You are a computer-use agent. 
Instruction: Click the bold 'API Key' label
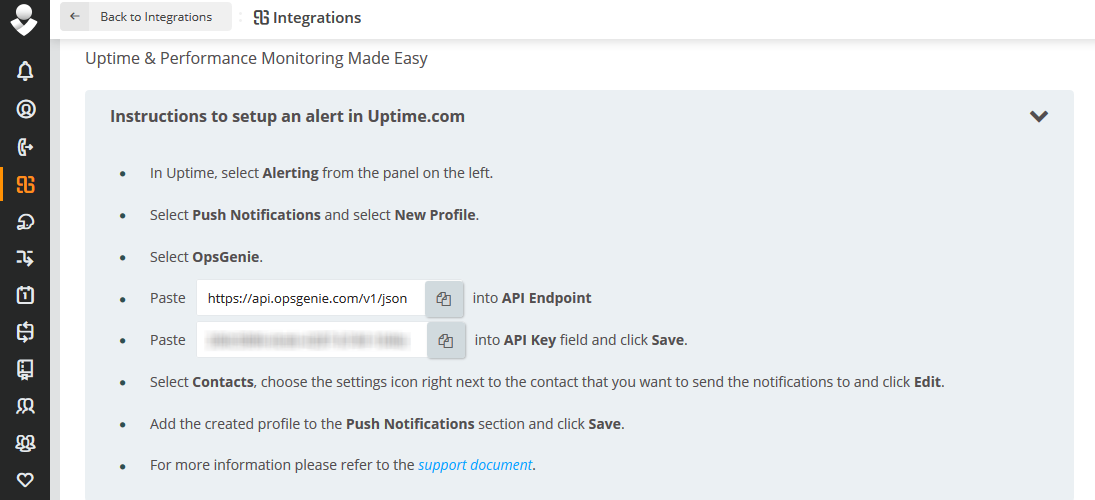(530, 341)
